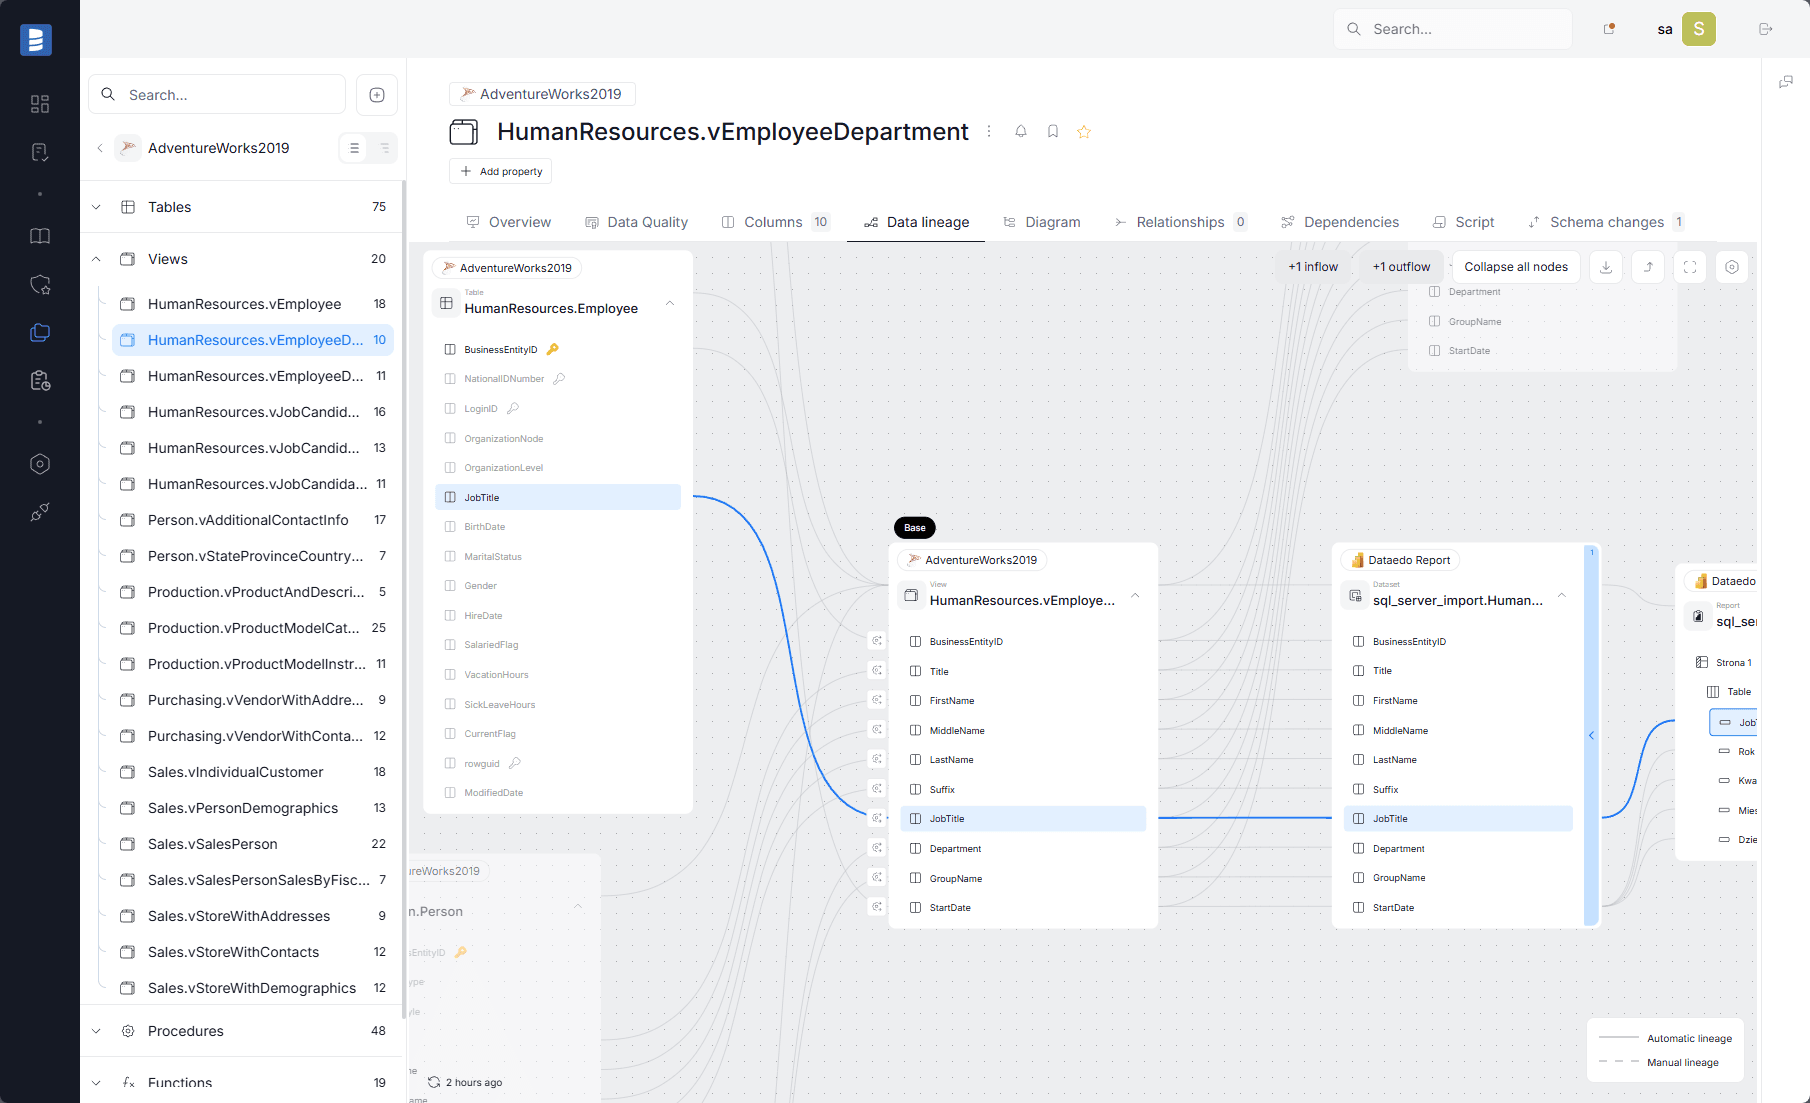Click the '+1 inflow' button
This screenshot has width=1810, height=1103.
(x=1313, y=267)
